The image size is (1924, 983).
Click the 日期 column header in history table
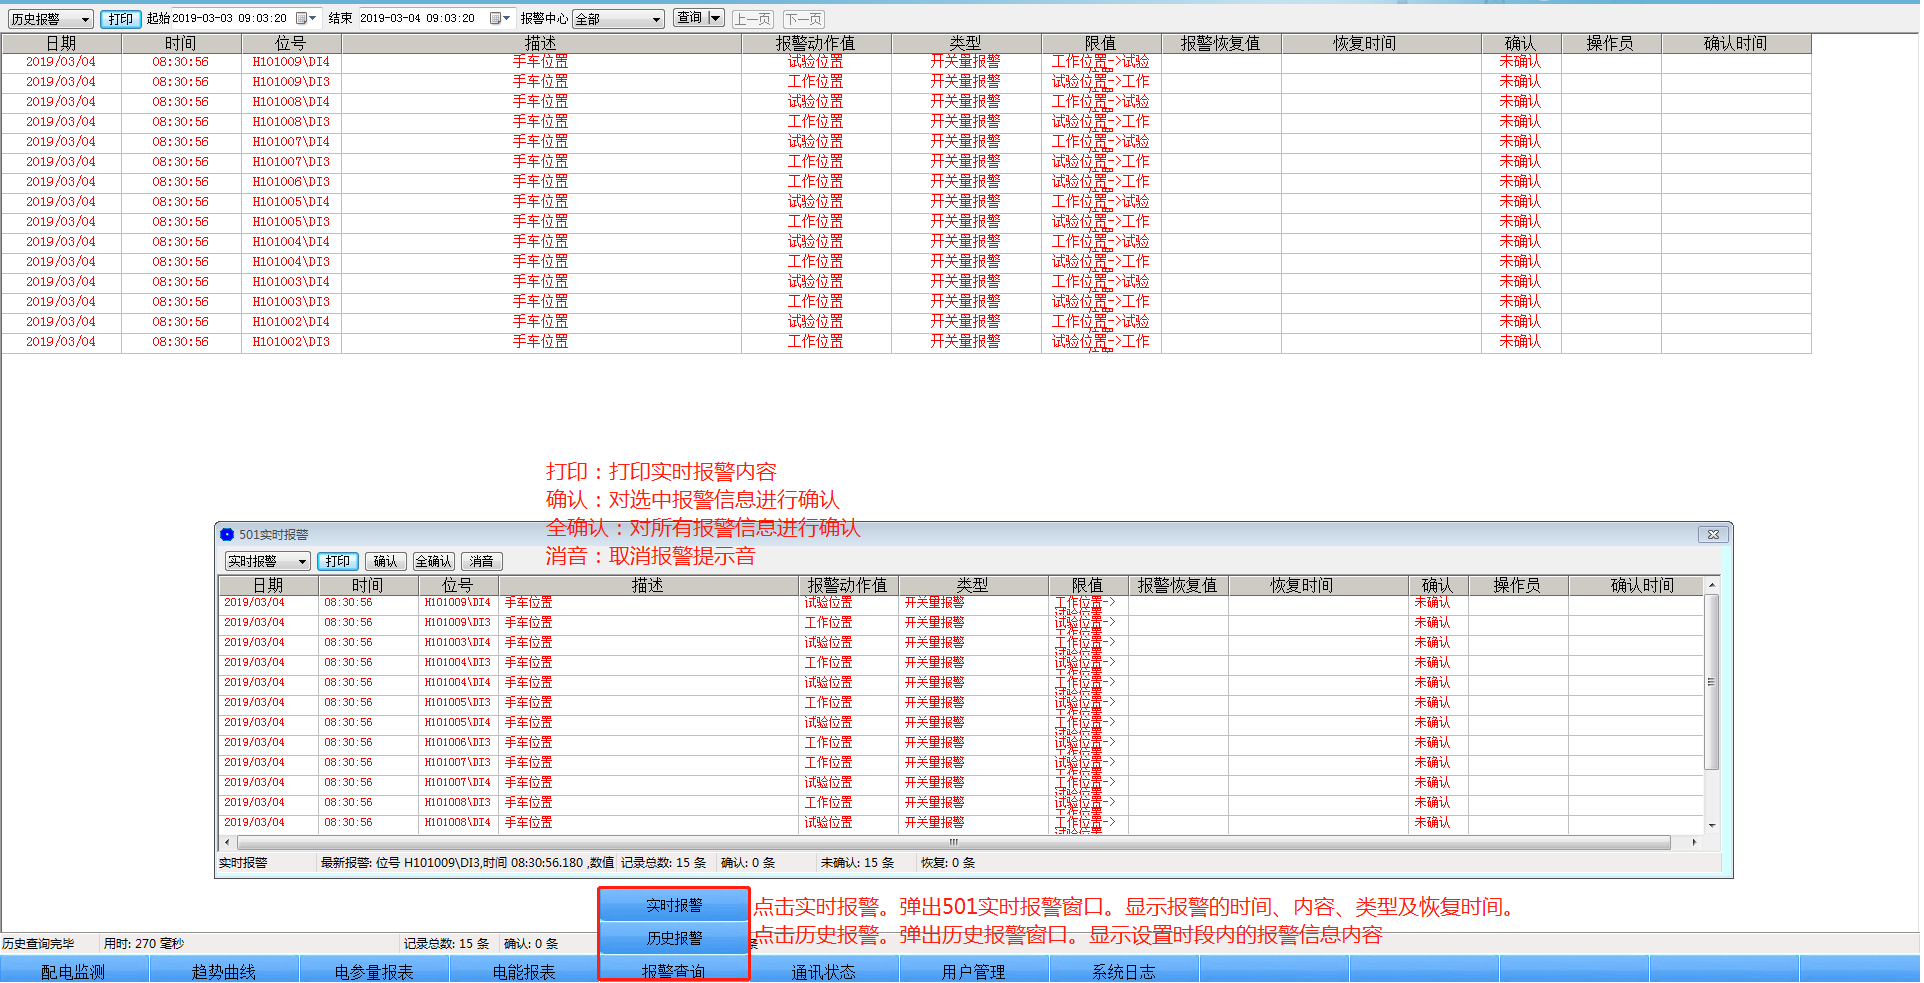(61, 43)
